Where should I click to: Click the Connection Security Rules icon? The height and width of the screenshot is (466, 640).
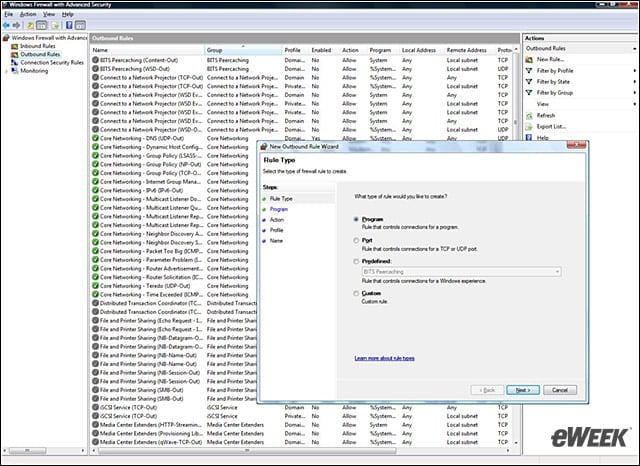(15, 62)
